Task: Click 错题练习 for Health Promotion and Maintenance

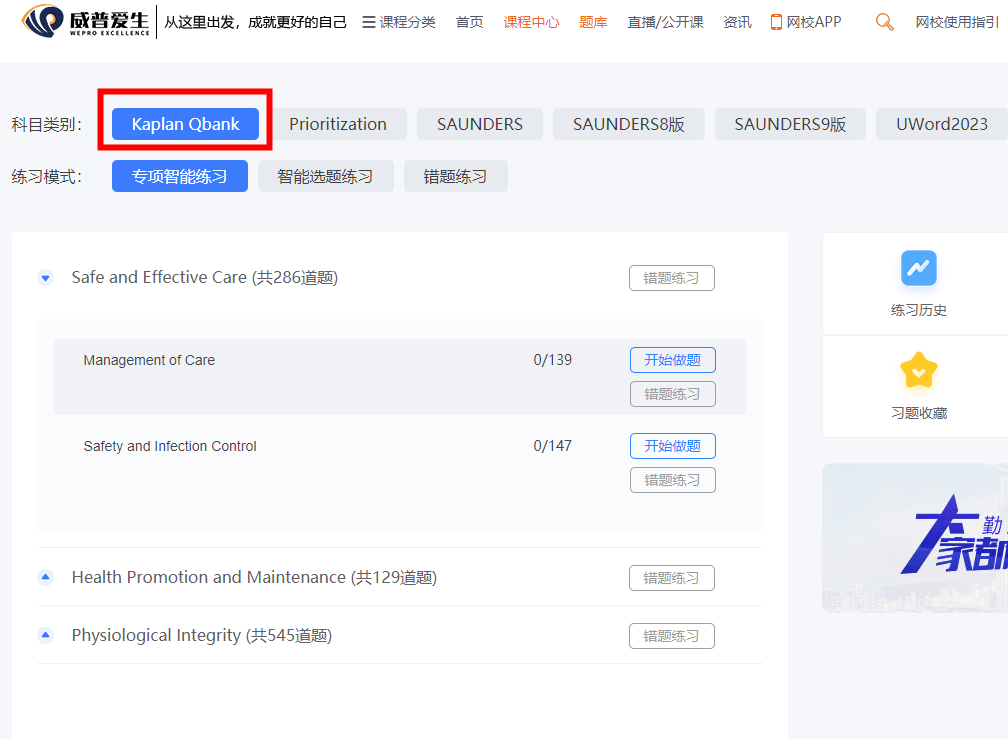Action: [671, 578]
